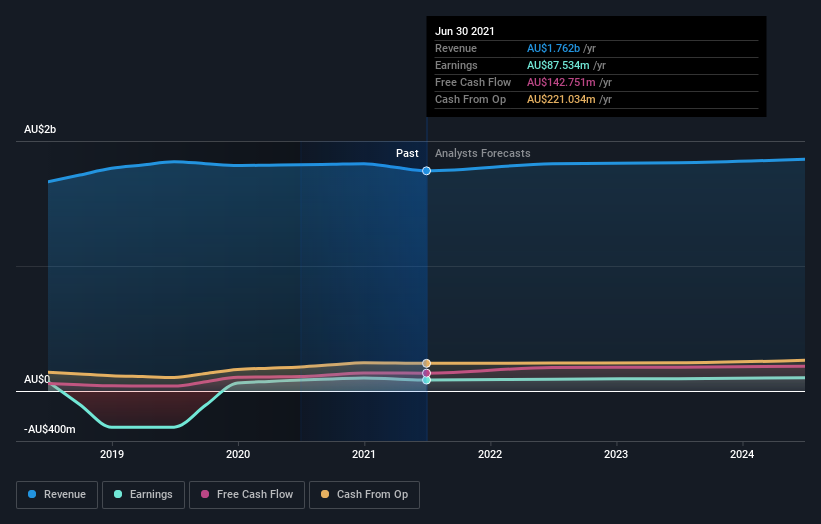Select the Free Cash Flow marker at Jun 2021
This screenshot has width=821, height=524.
427,373
